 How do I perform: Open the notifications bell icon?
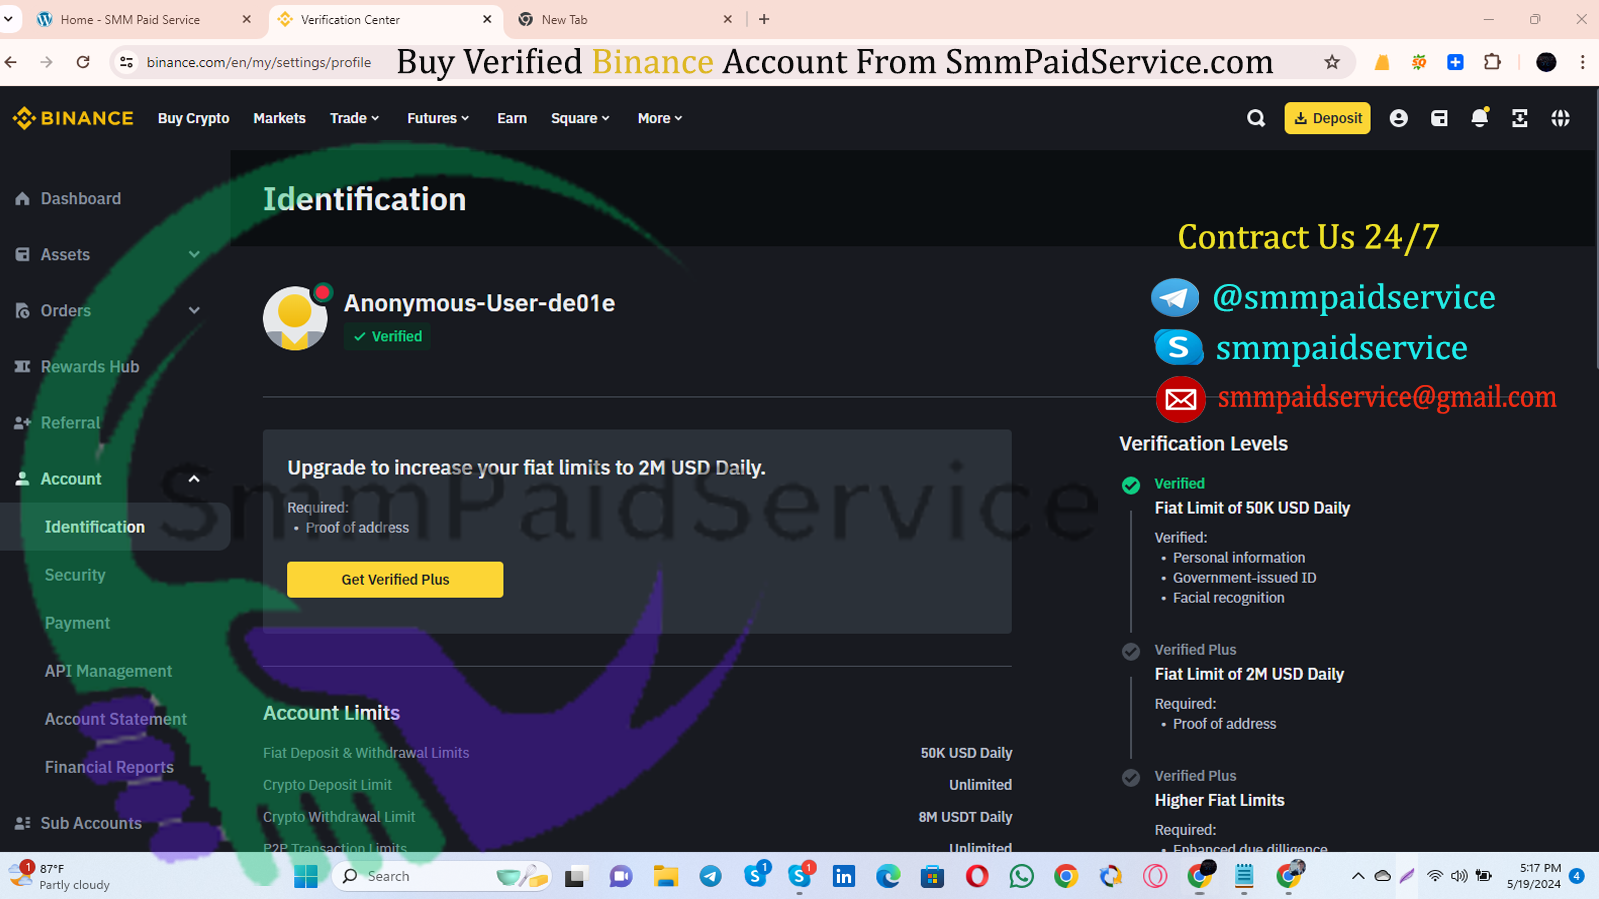[x=1480, y=118]
